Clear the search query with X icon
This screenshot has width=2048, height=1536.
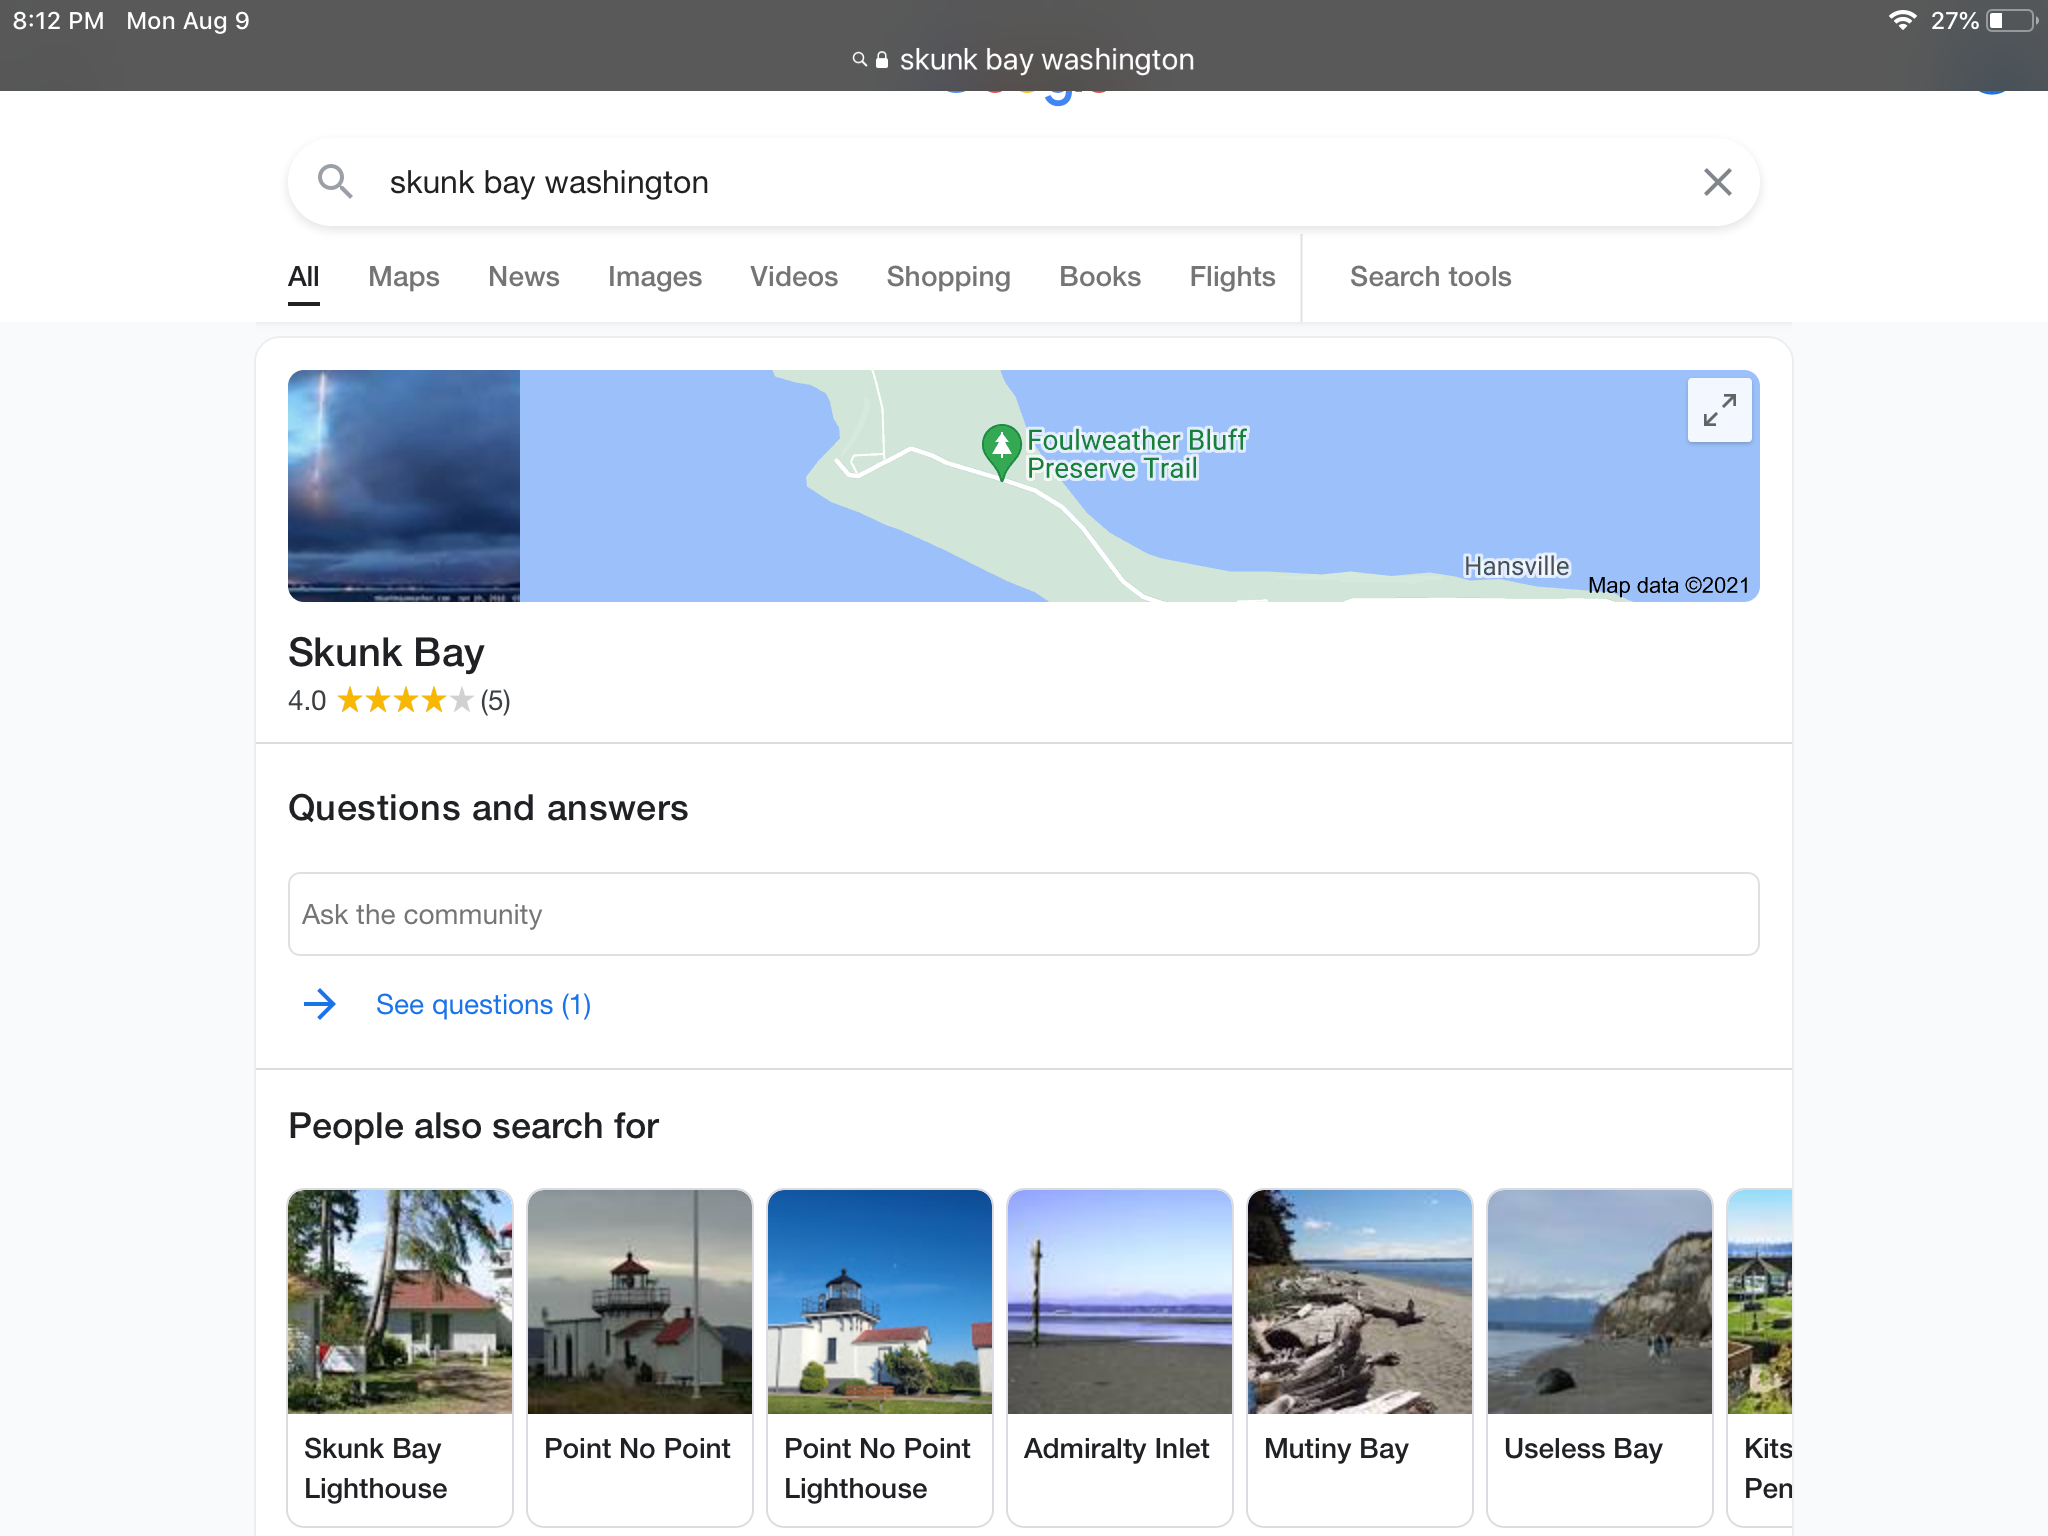click(1717, 182)
